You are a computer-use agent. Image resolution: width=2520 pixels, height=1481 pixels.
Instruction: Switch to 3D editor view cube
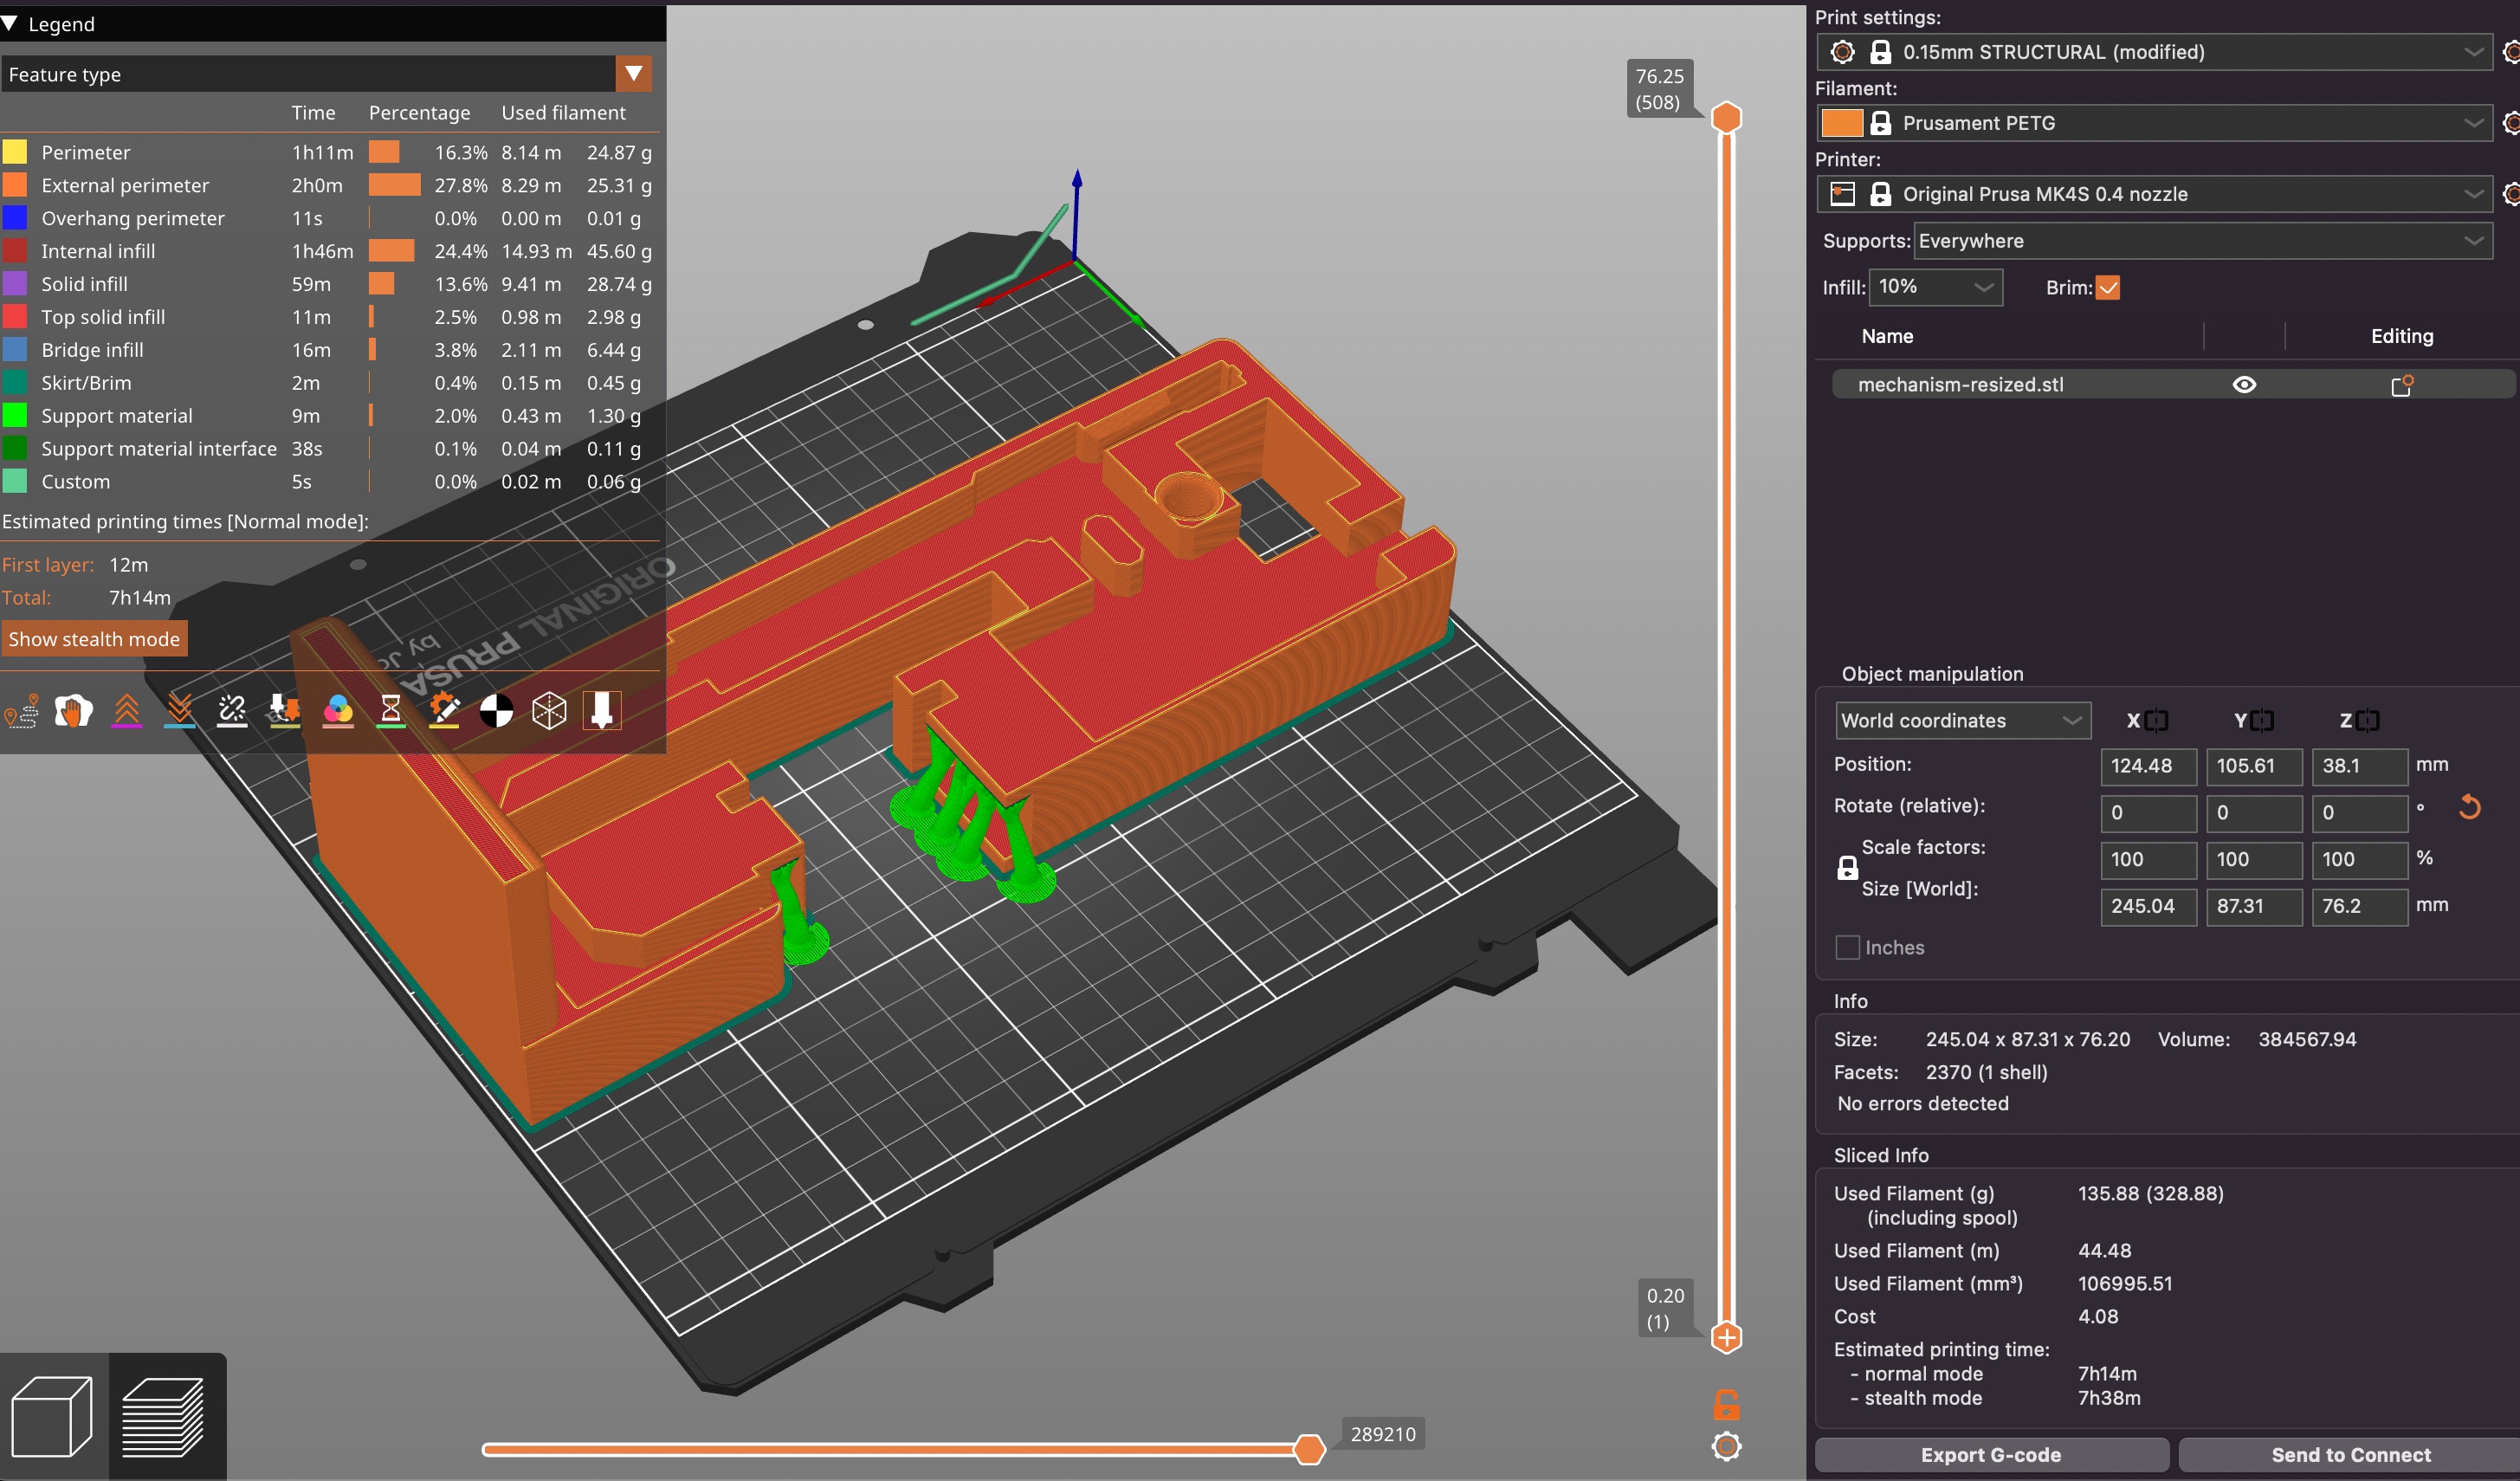tap(52, 1416)
